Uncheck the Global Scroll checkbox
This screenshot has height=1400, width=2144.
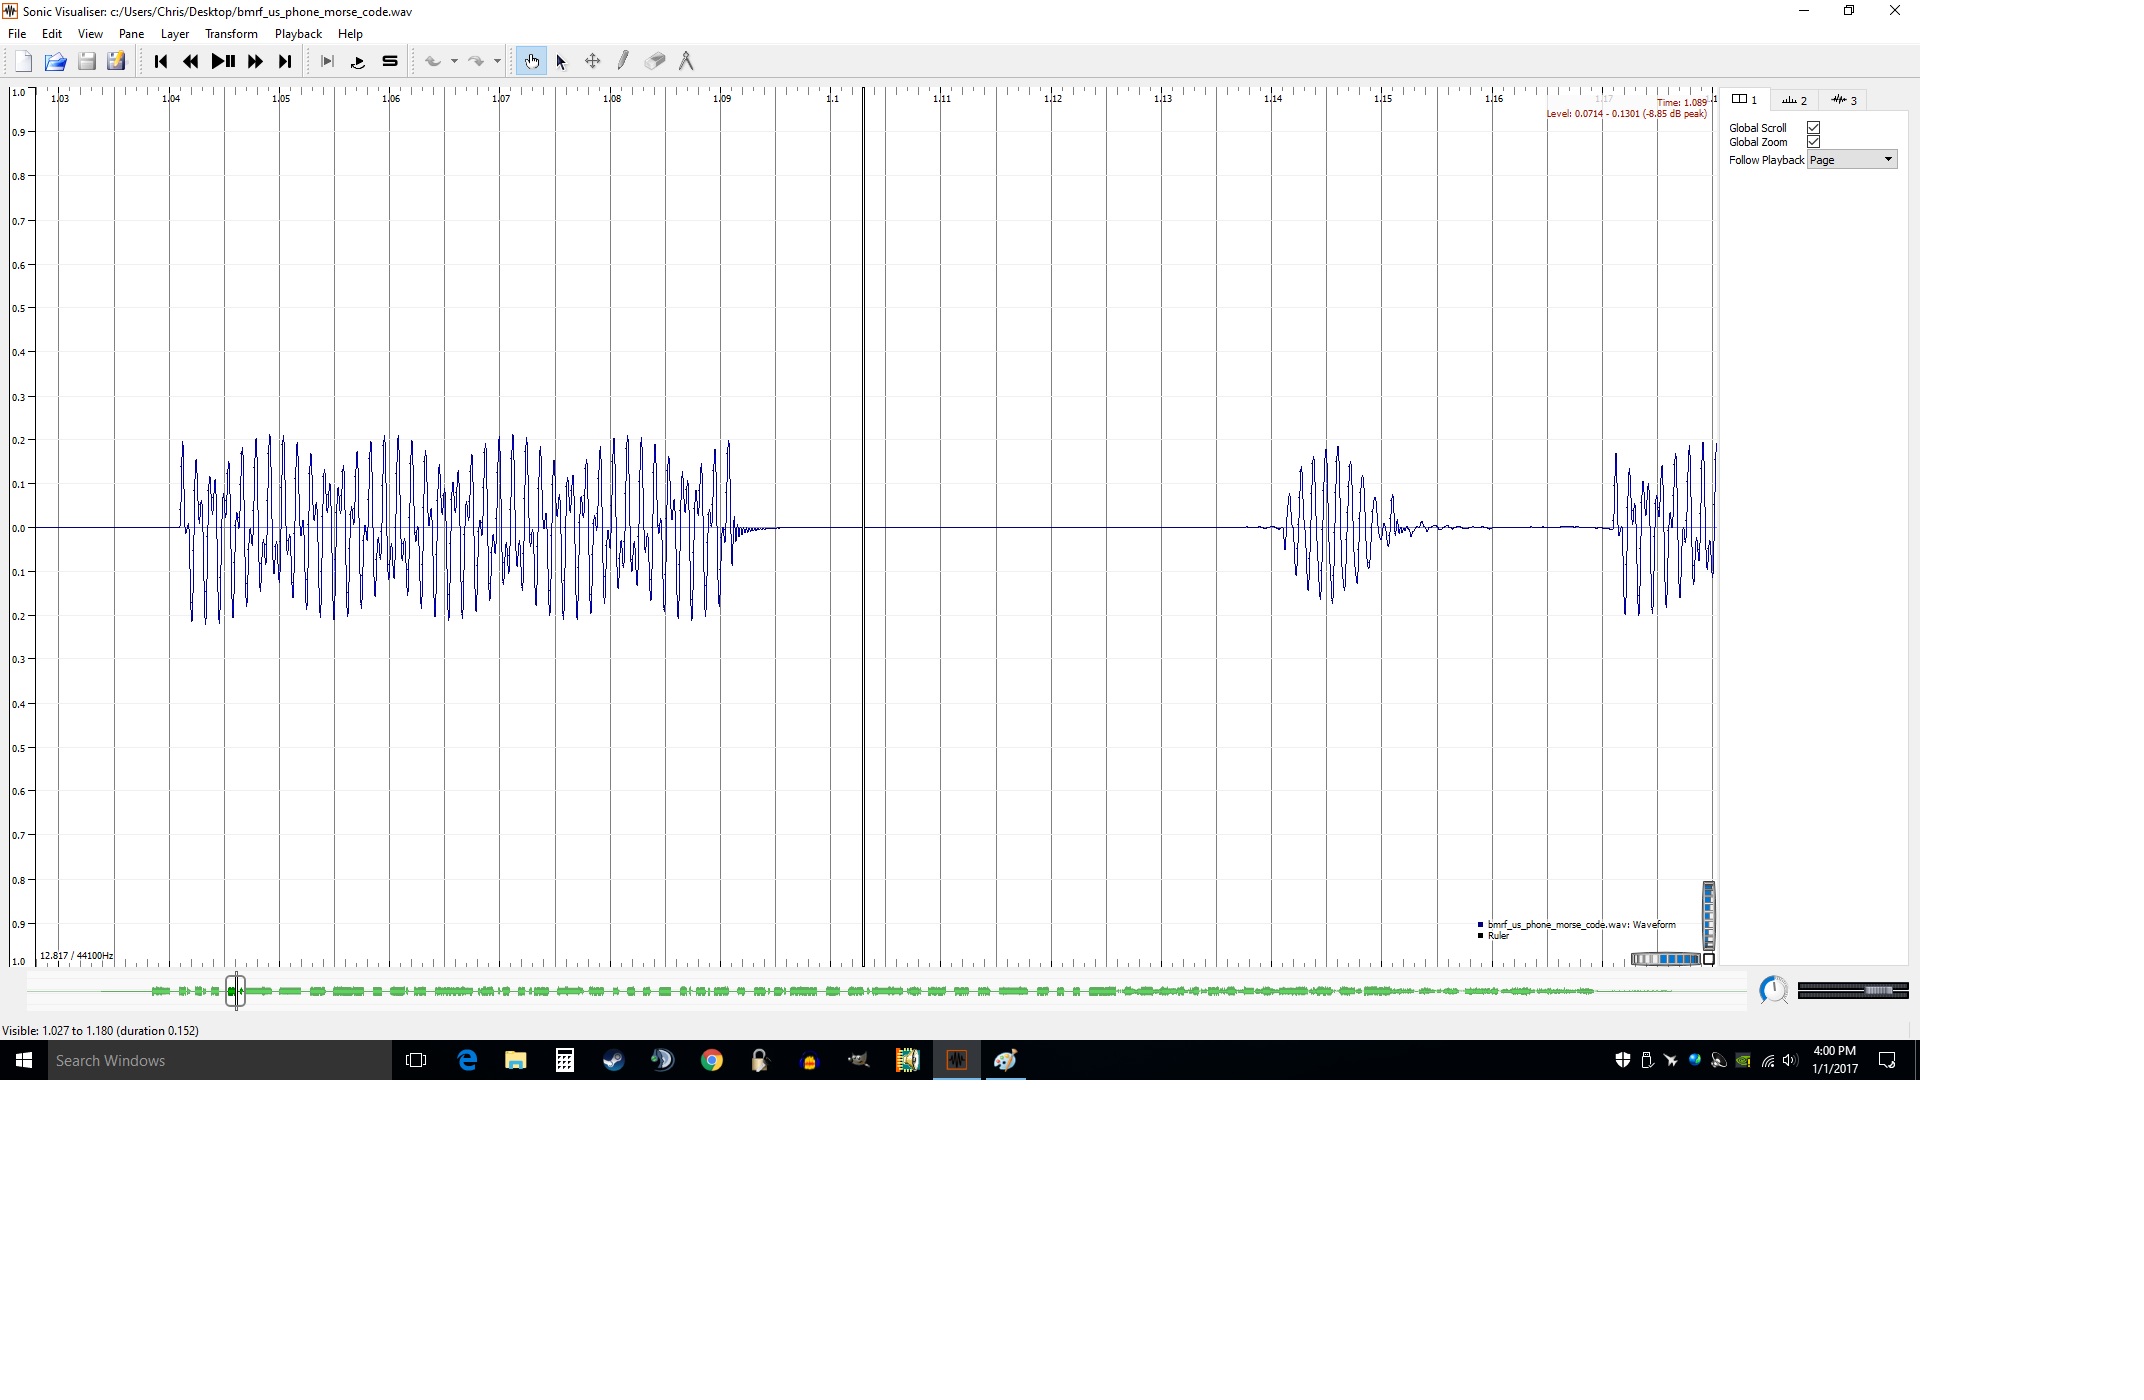pos(1813,128)
